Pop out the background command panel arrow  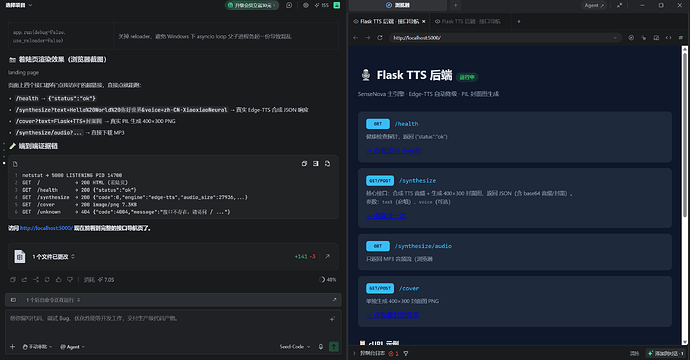point(334,300)
